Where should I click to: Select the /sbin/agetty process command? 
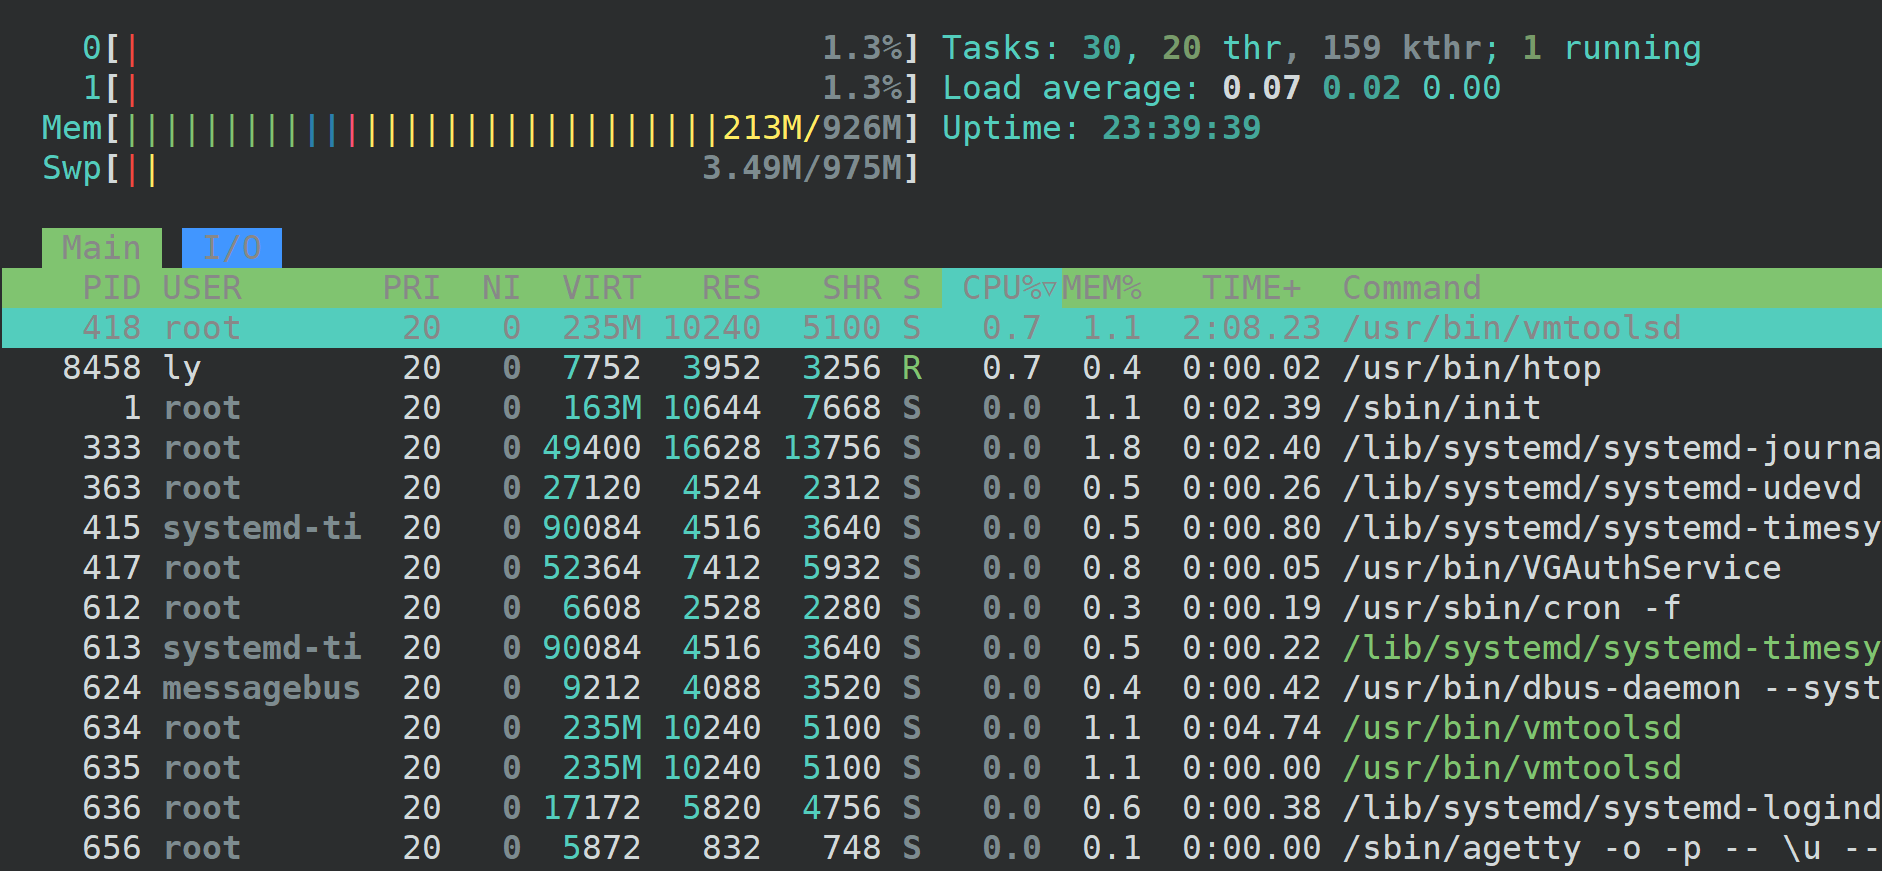1611,848
